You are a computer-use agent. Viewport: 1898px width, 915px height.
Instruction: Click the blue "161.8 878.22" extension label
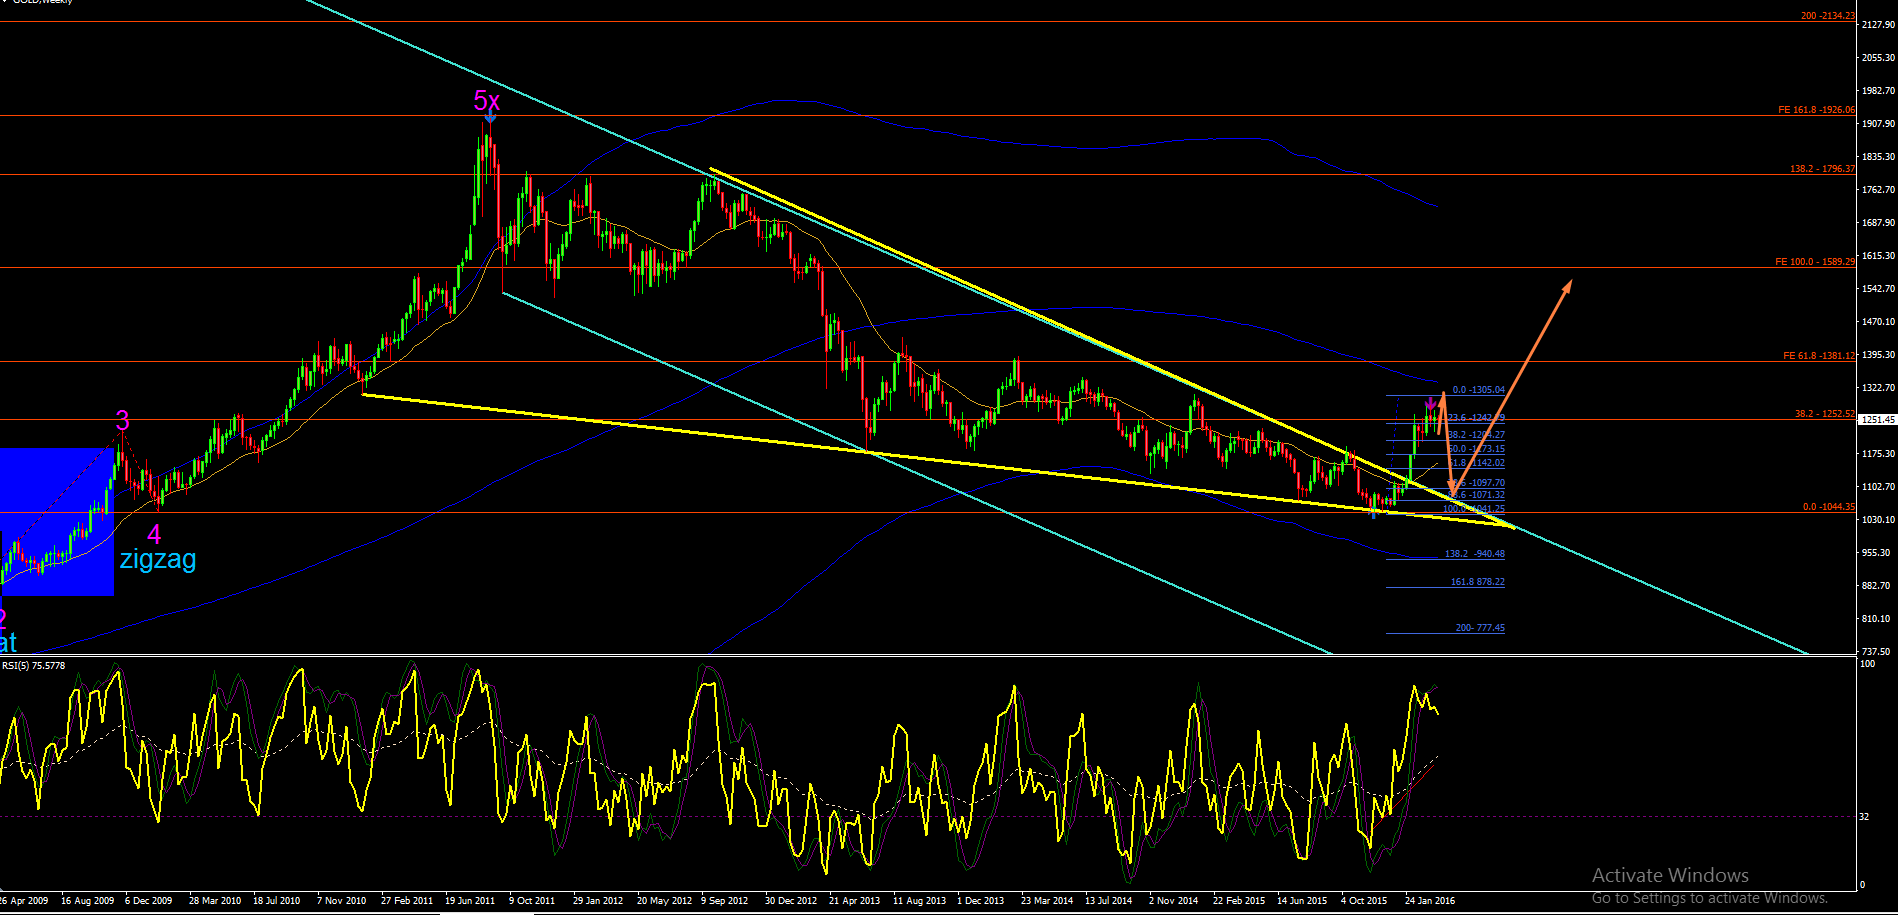1478,582
